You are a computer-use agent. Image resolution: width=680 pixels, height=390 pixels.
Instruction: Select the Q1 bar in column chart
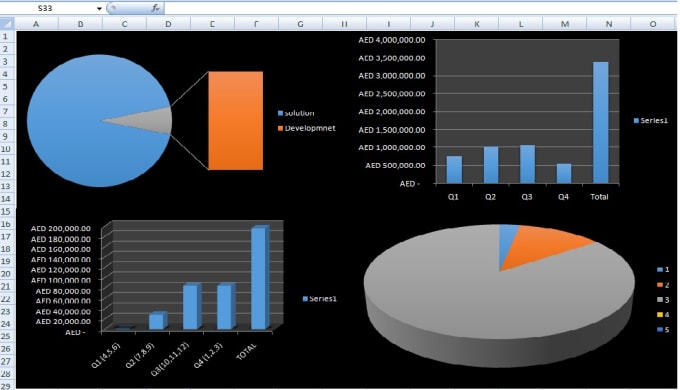[454, 170]
